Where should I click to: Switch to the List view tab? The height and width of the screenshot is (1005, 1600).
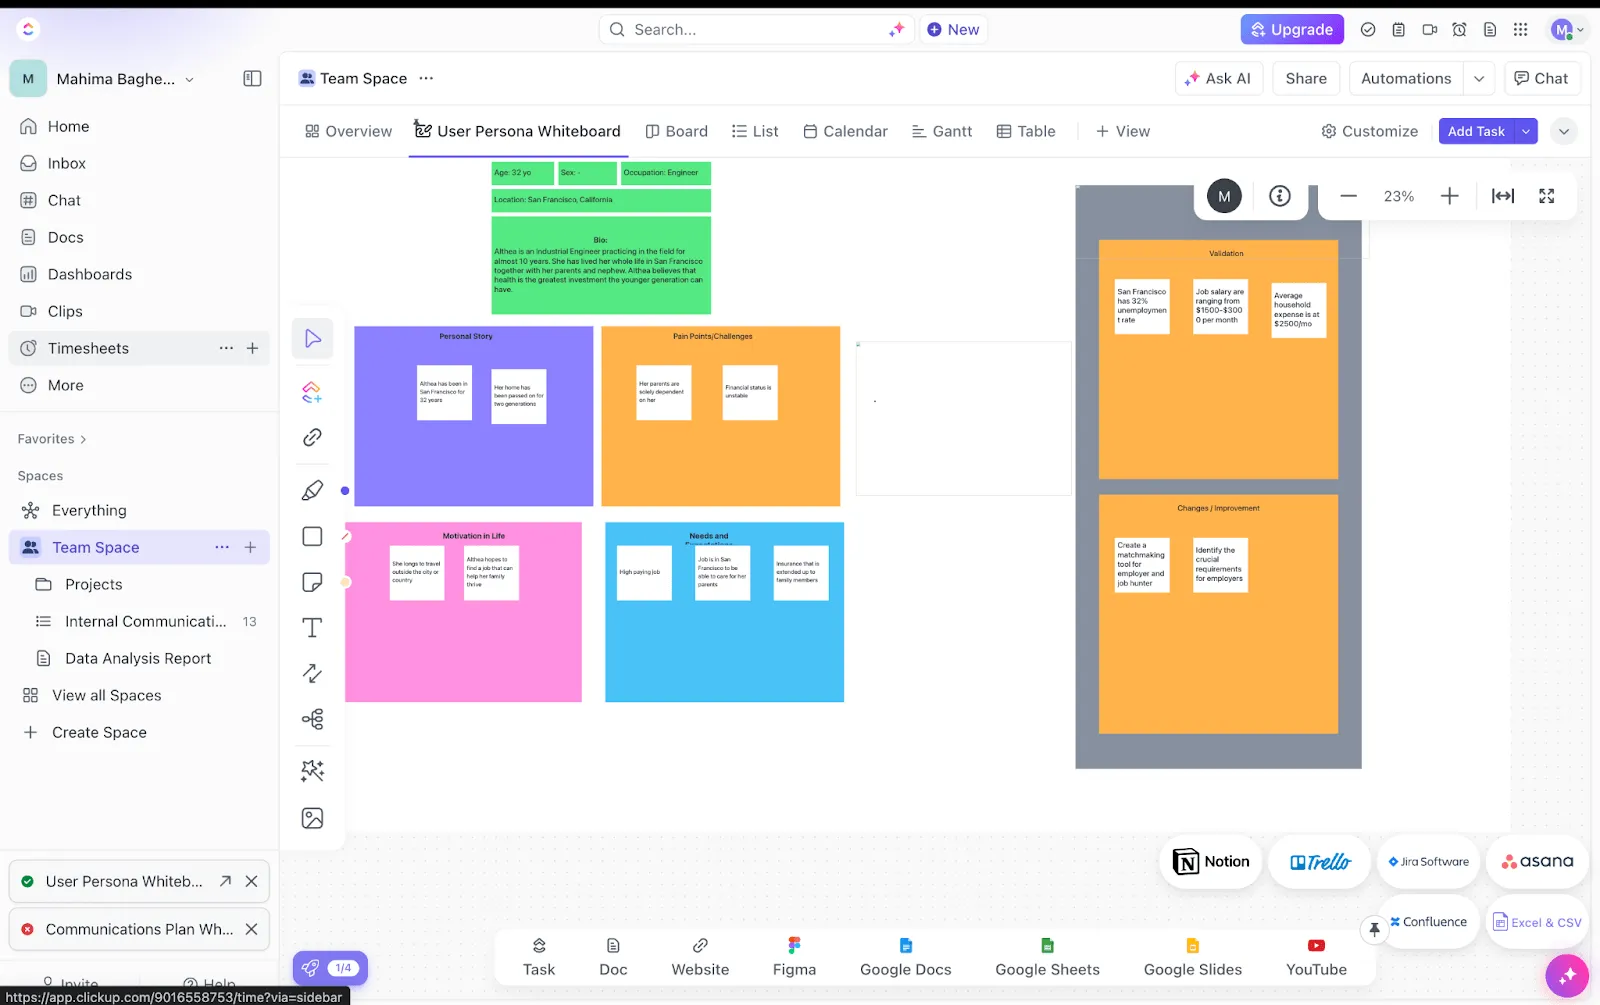pyautogui.click(x=755, y=131)
